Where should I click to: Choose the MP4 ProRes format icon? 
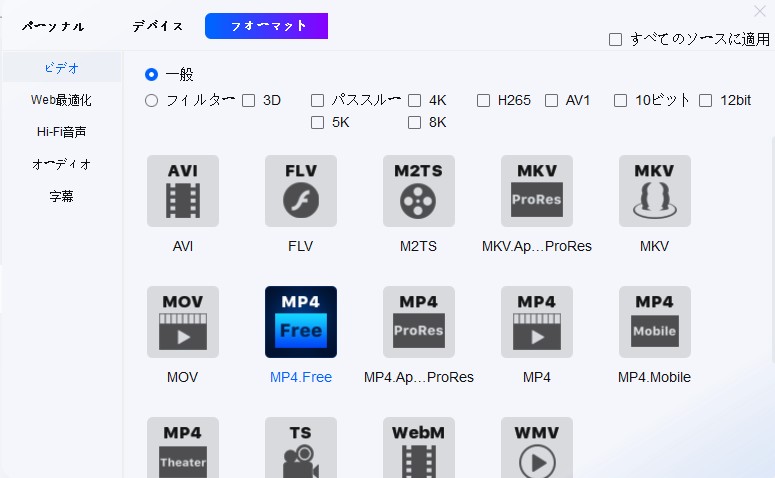click(419, 322)
